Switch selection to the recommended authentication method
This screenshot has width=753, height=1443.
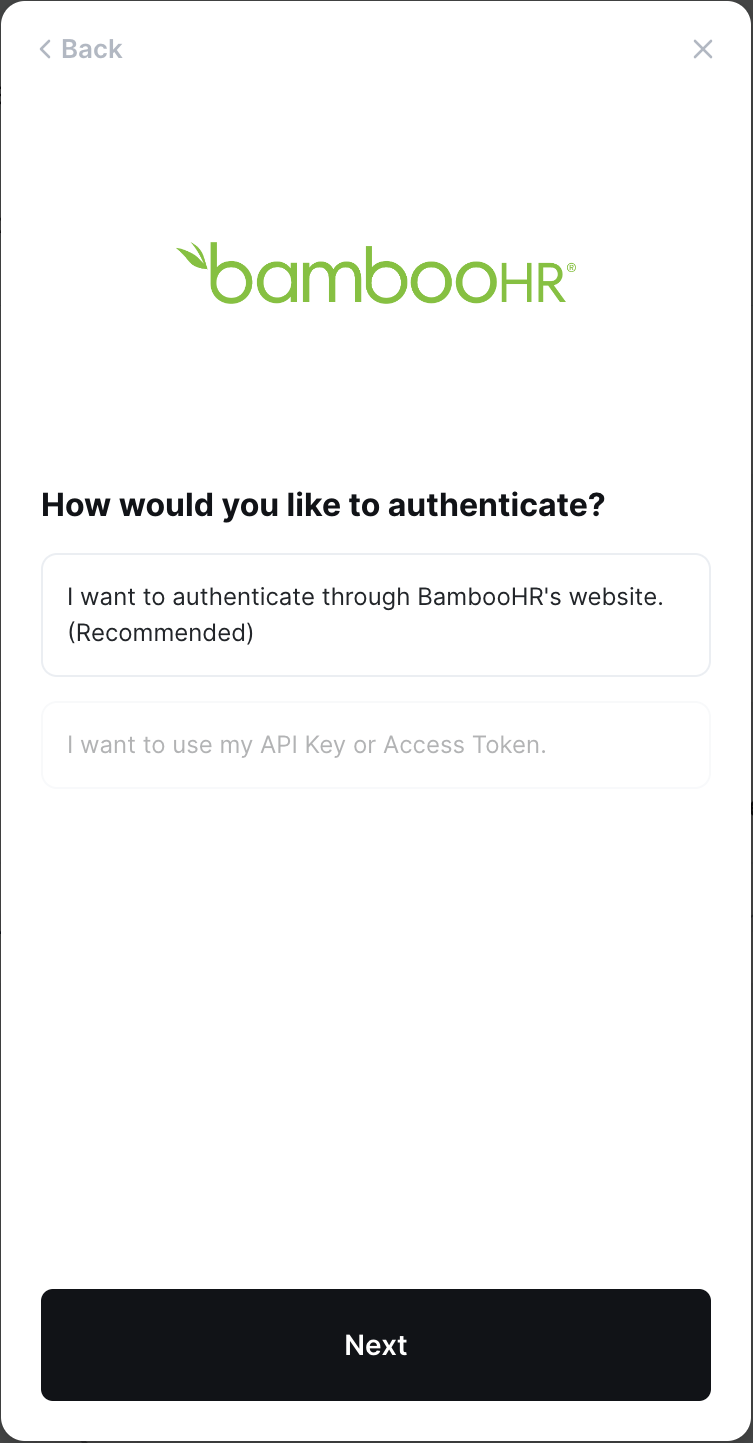[376, 614]
